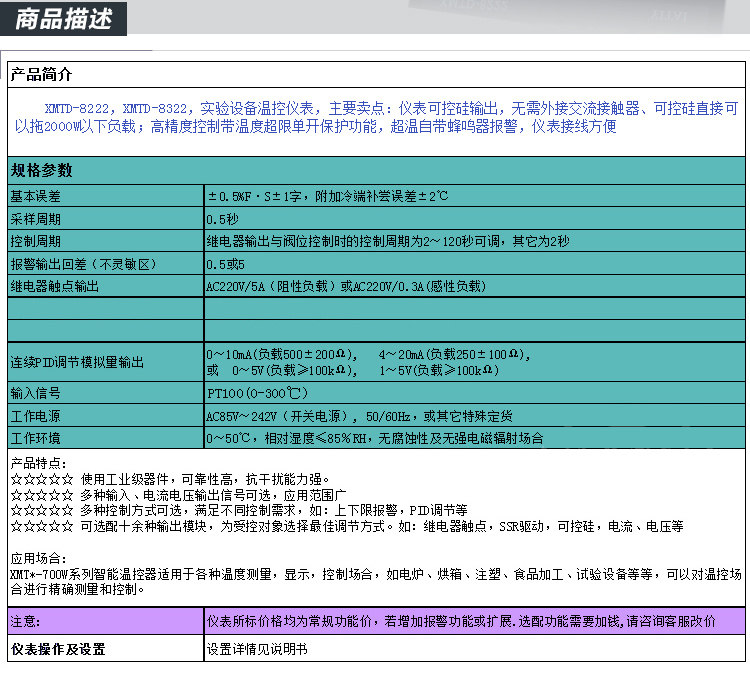This screenshot has height=673, width=750.
Task: Select the 0.5或5 value cell
Action: (x=474, y=264)
